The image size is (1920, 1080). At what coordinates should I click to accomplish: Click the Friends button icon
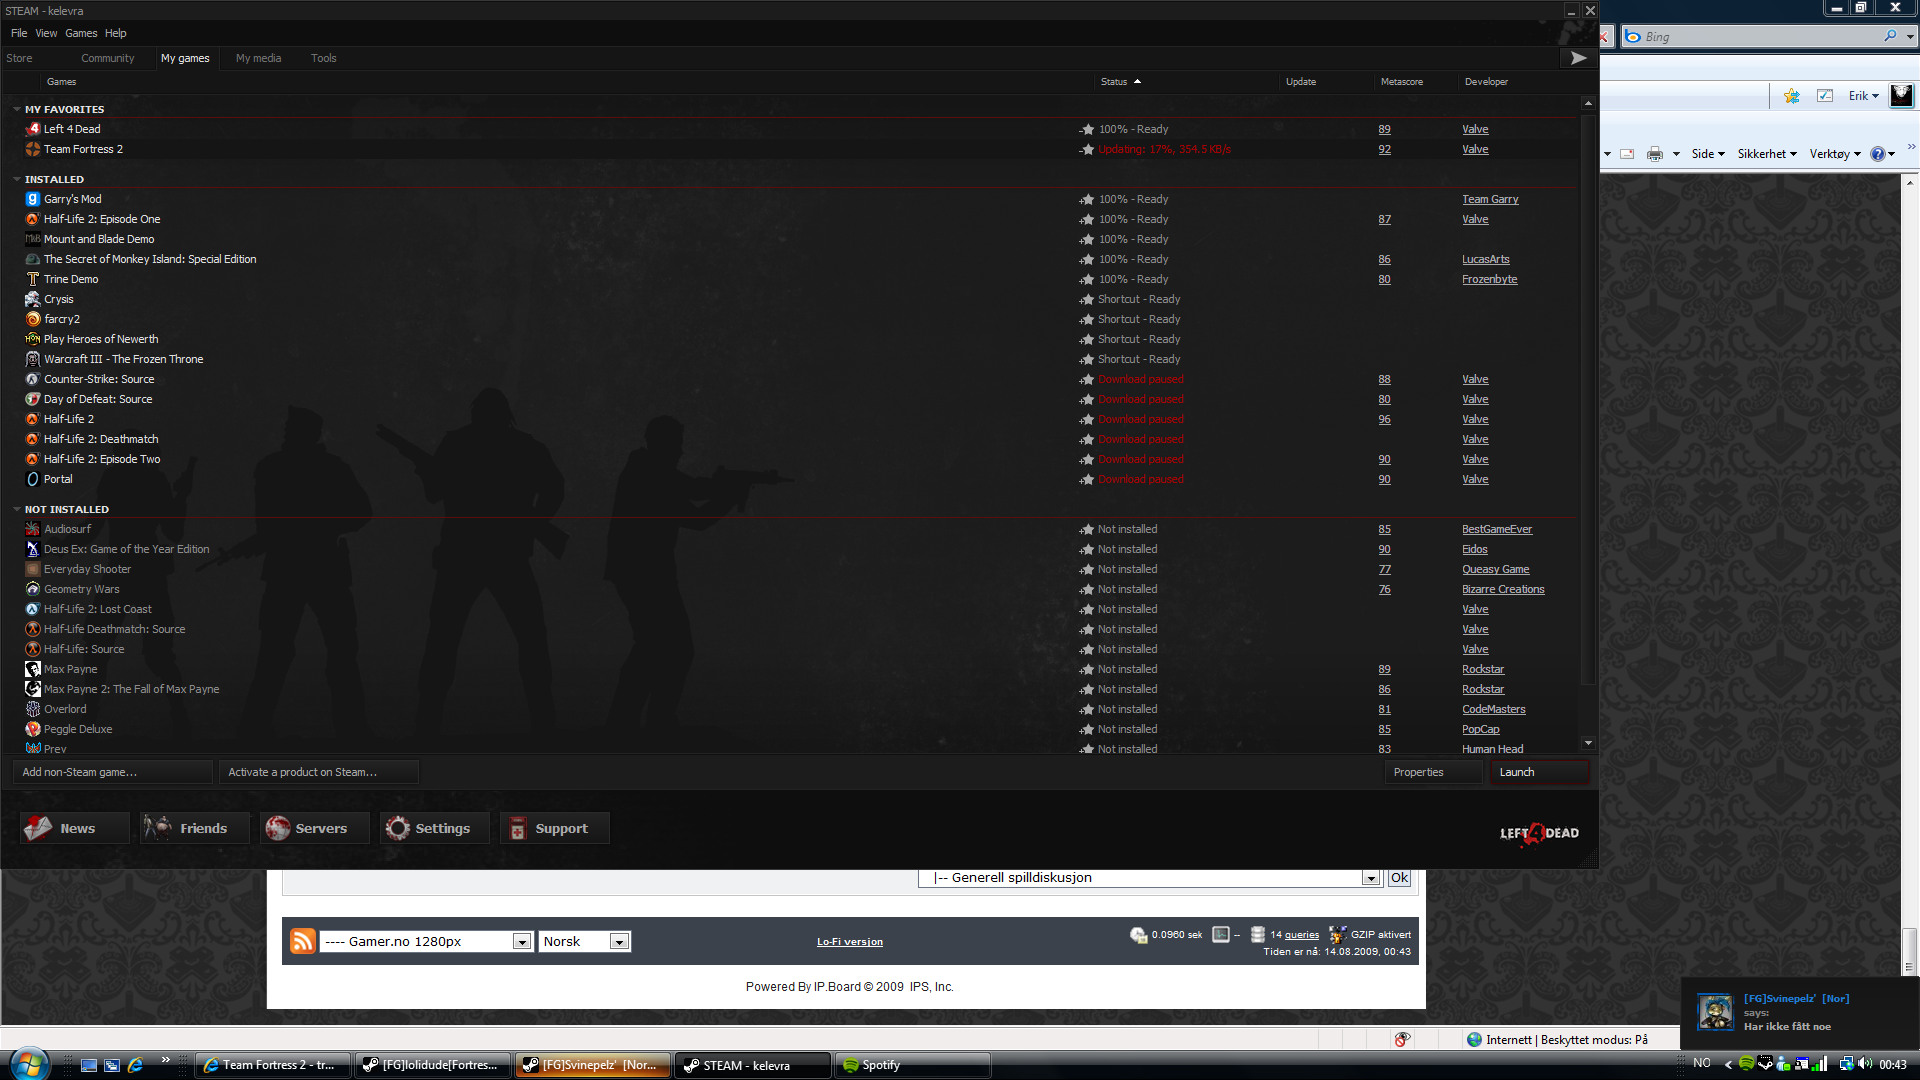pos(158,828)
